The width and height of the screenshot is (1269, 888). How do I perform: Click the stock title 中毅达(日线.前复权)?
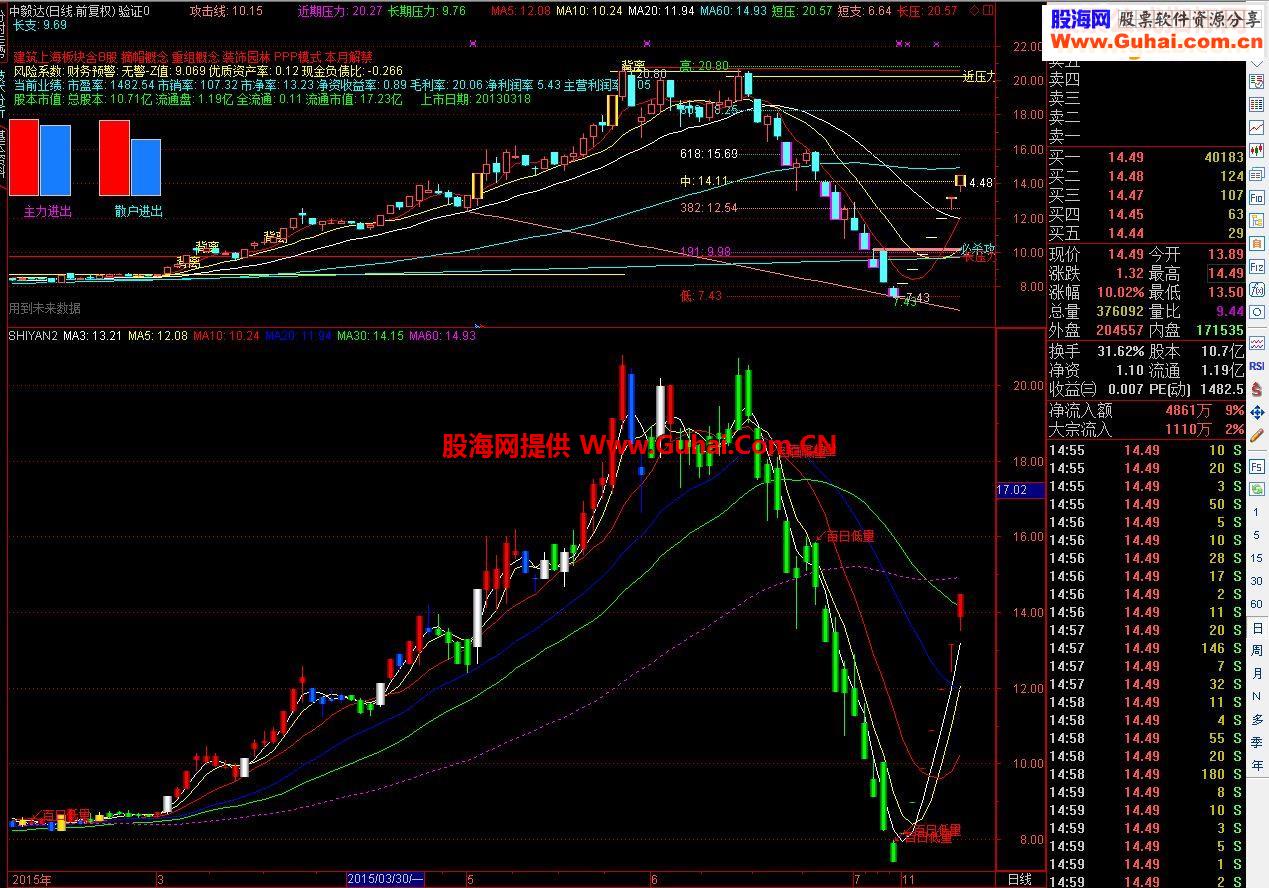pos(62,11)
